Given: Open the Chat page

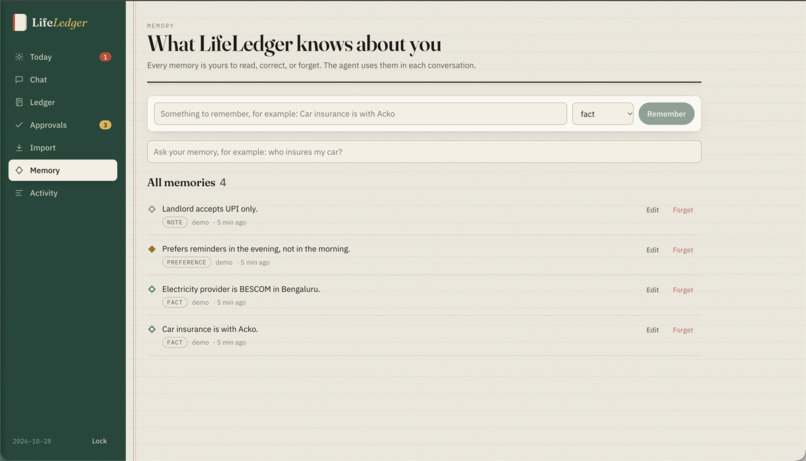Looking at the screenshot, I should (63, 80).
